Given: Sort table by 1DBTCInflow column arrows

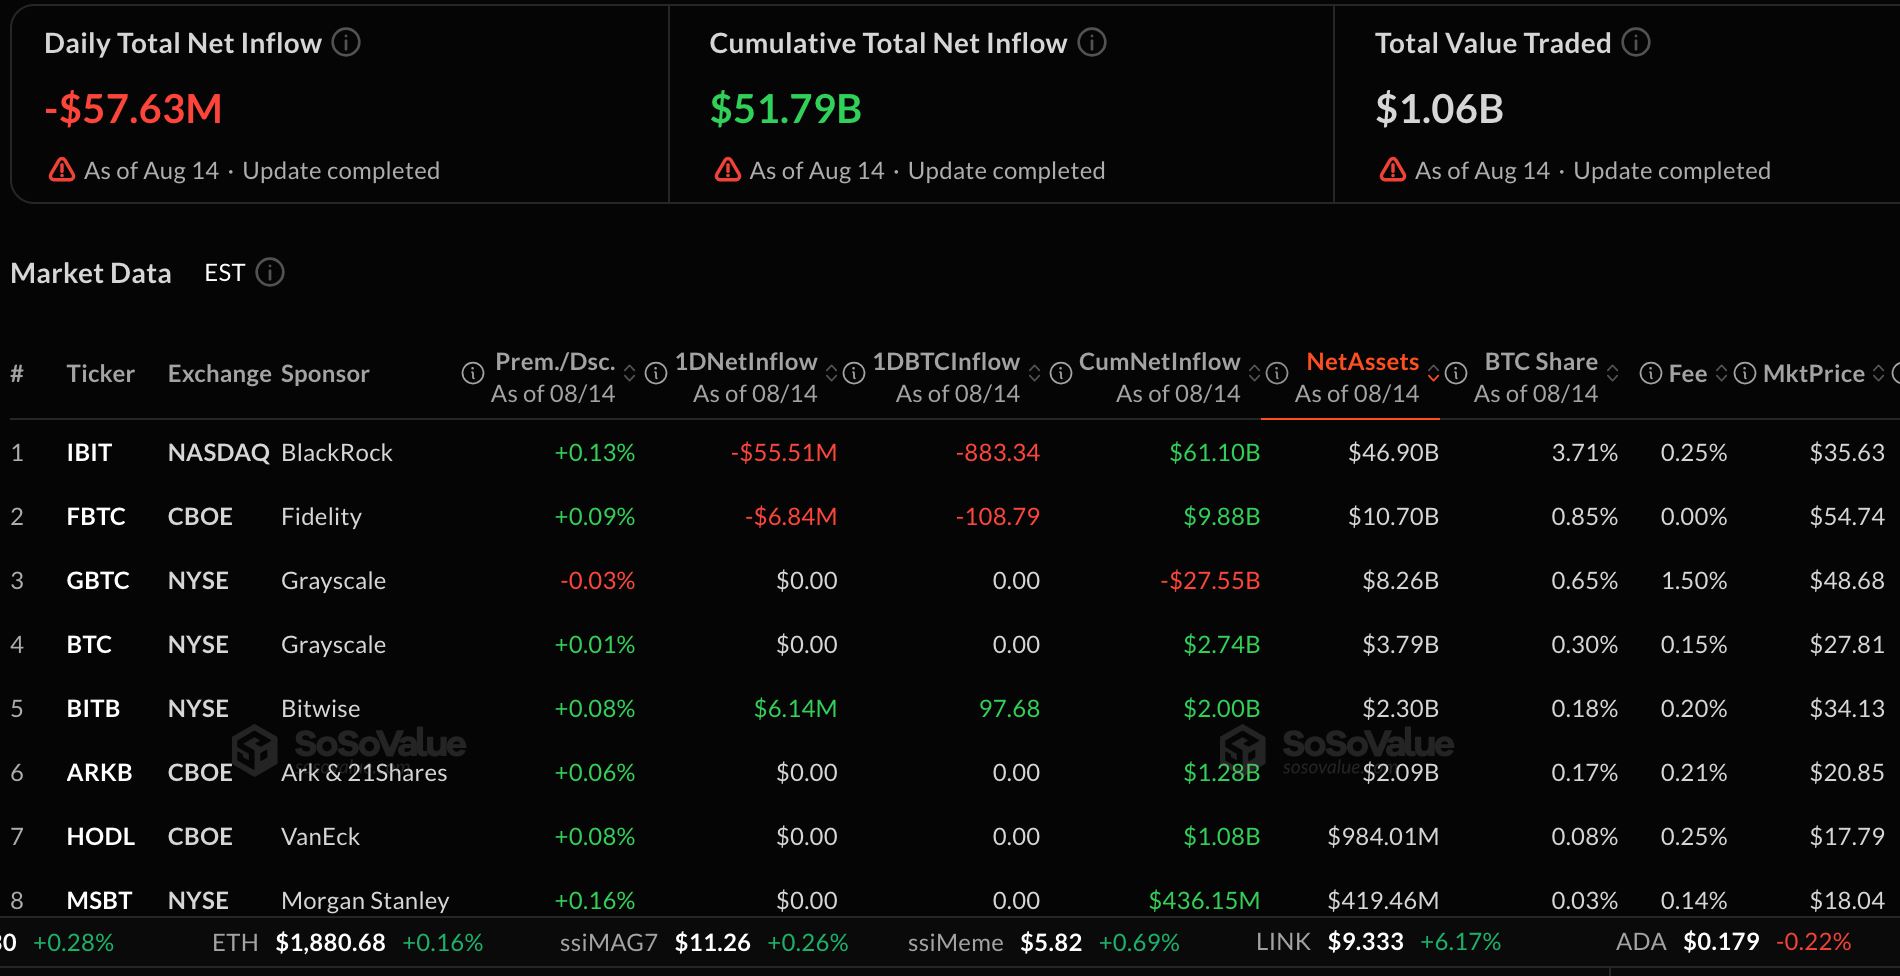Looking at the screenshot, I should tap(1034, 374).
